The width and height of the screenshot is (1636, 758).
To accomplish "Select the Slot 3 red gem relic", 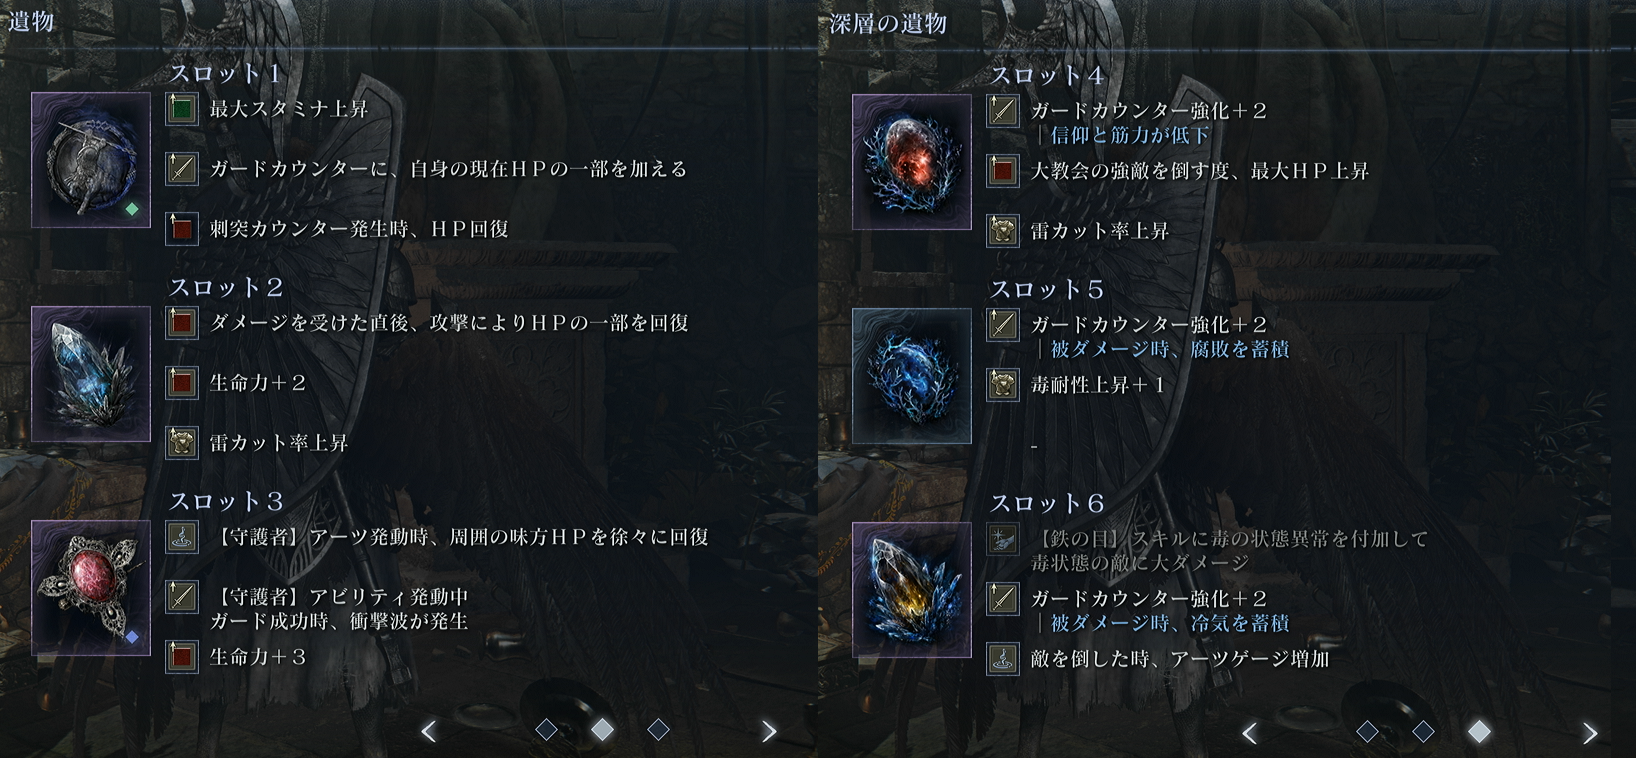I will coord(91,588).
